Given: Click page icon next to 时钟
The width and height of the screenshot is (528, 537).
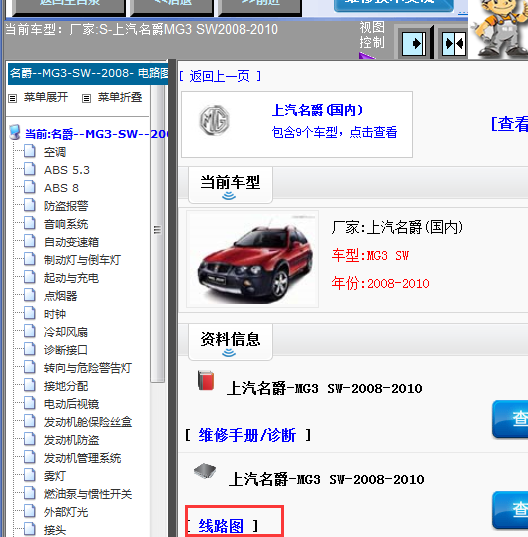Looking at the screenshot, I should [30, 313].
